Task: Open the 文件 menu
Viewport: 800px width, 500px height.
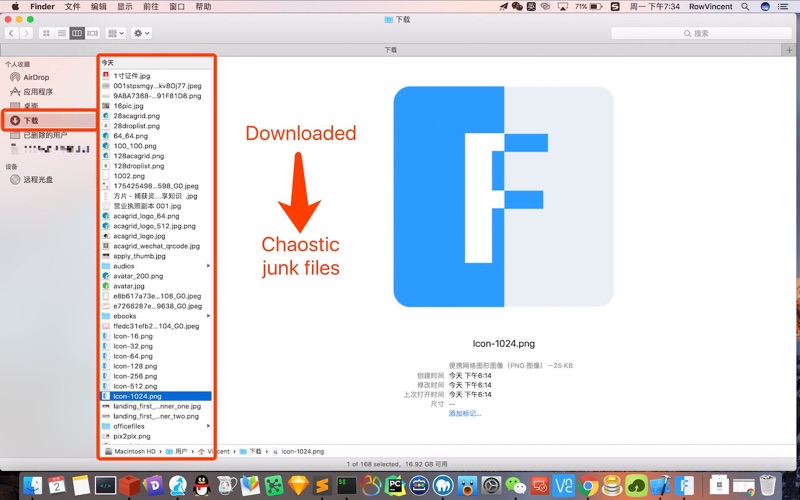Action: 72,7
